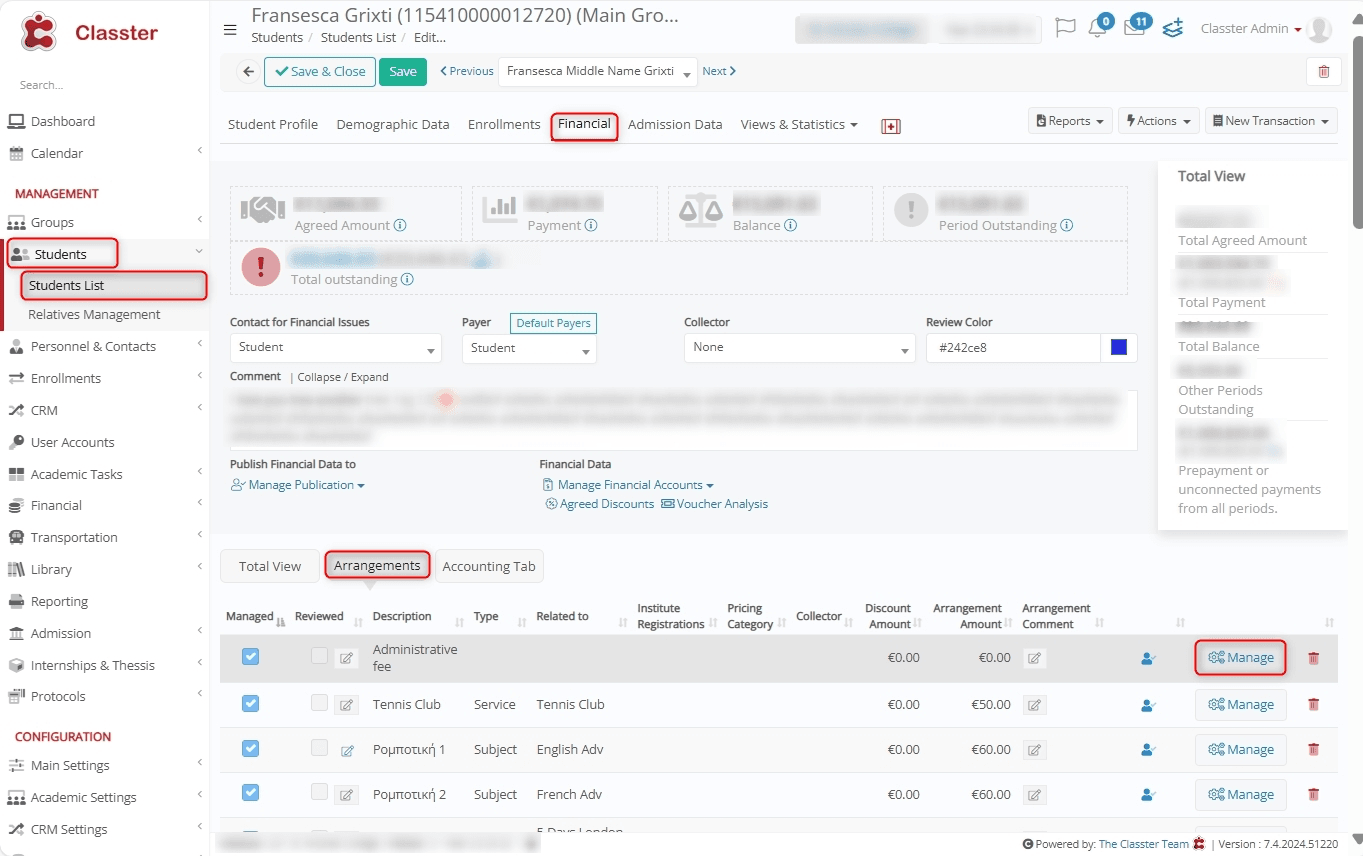Click the Review Color hex input
Screen dimensions: 1363x856
(x=1014, y=348)
